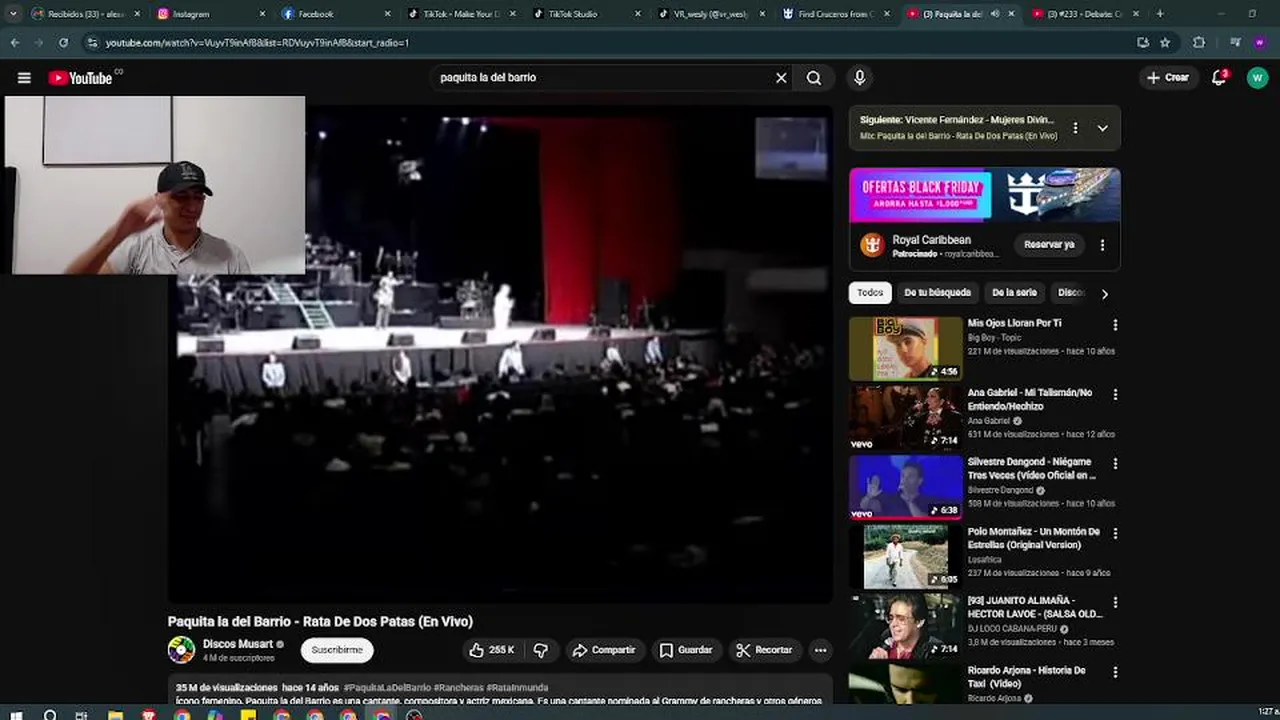
Task: Open Windows taskbar search
Action: 50,713
